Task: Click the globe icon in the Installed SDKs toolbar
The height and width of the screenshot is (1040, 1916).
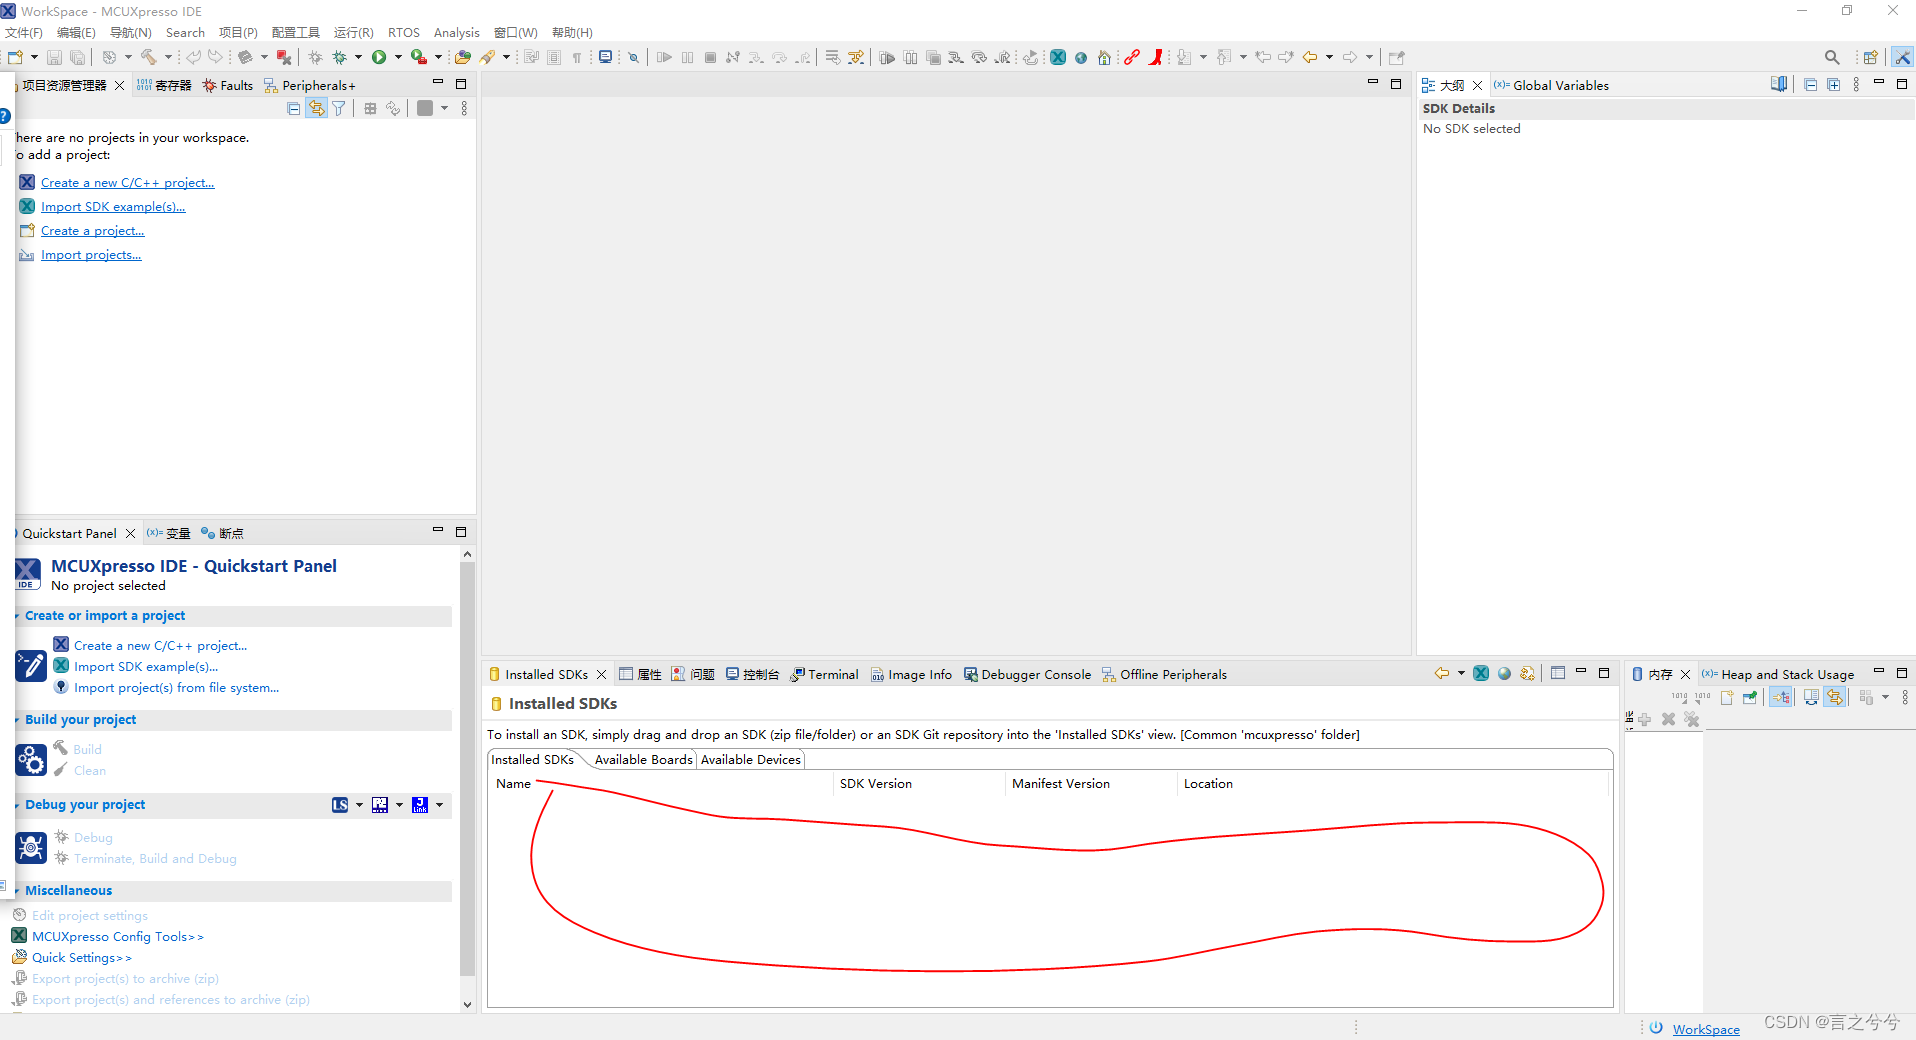Action: [x=1504, y=673]
